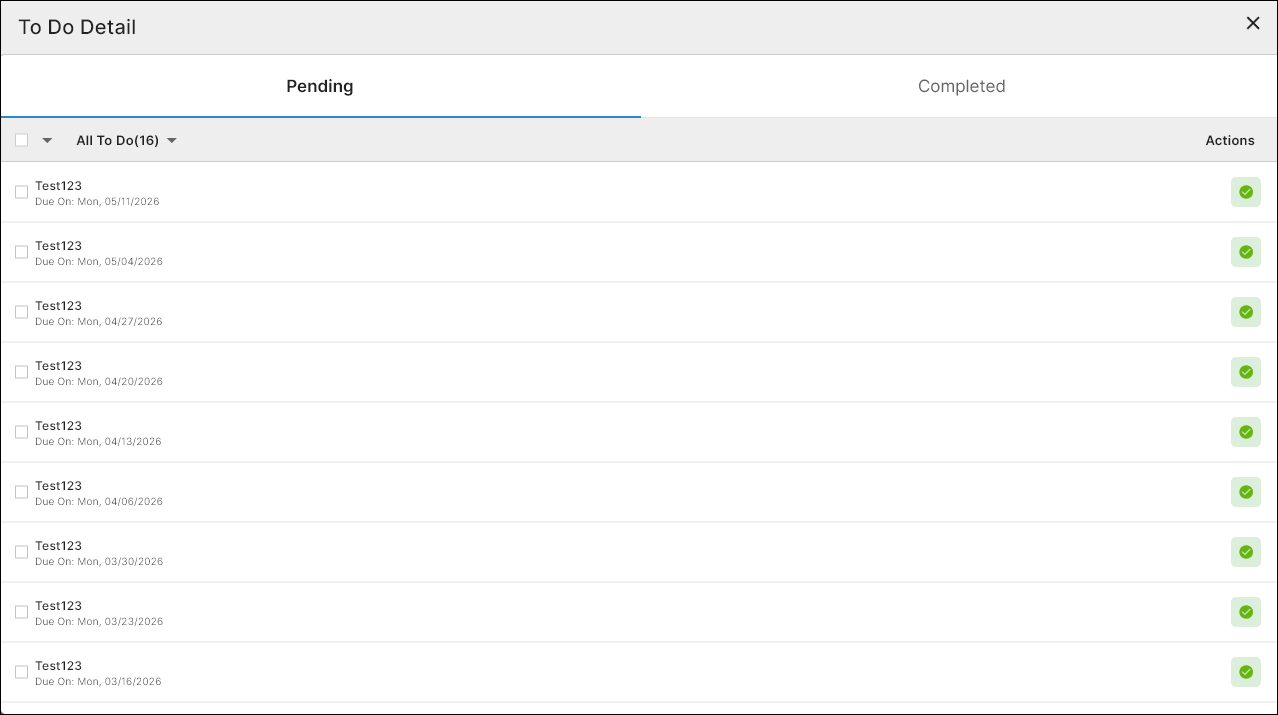Tick the checkbox for 03/16/2026 task

[x=22, y=672]
